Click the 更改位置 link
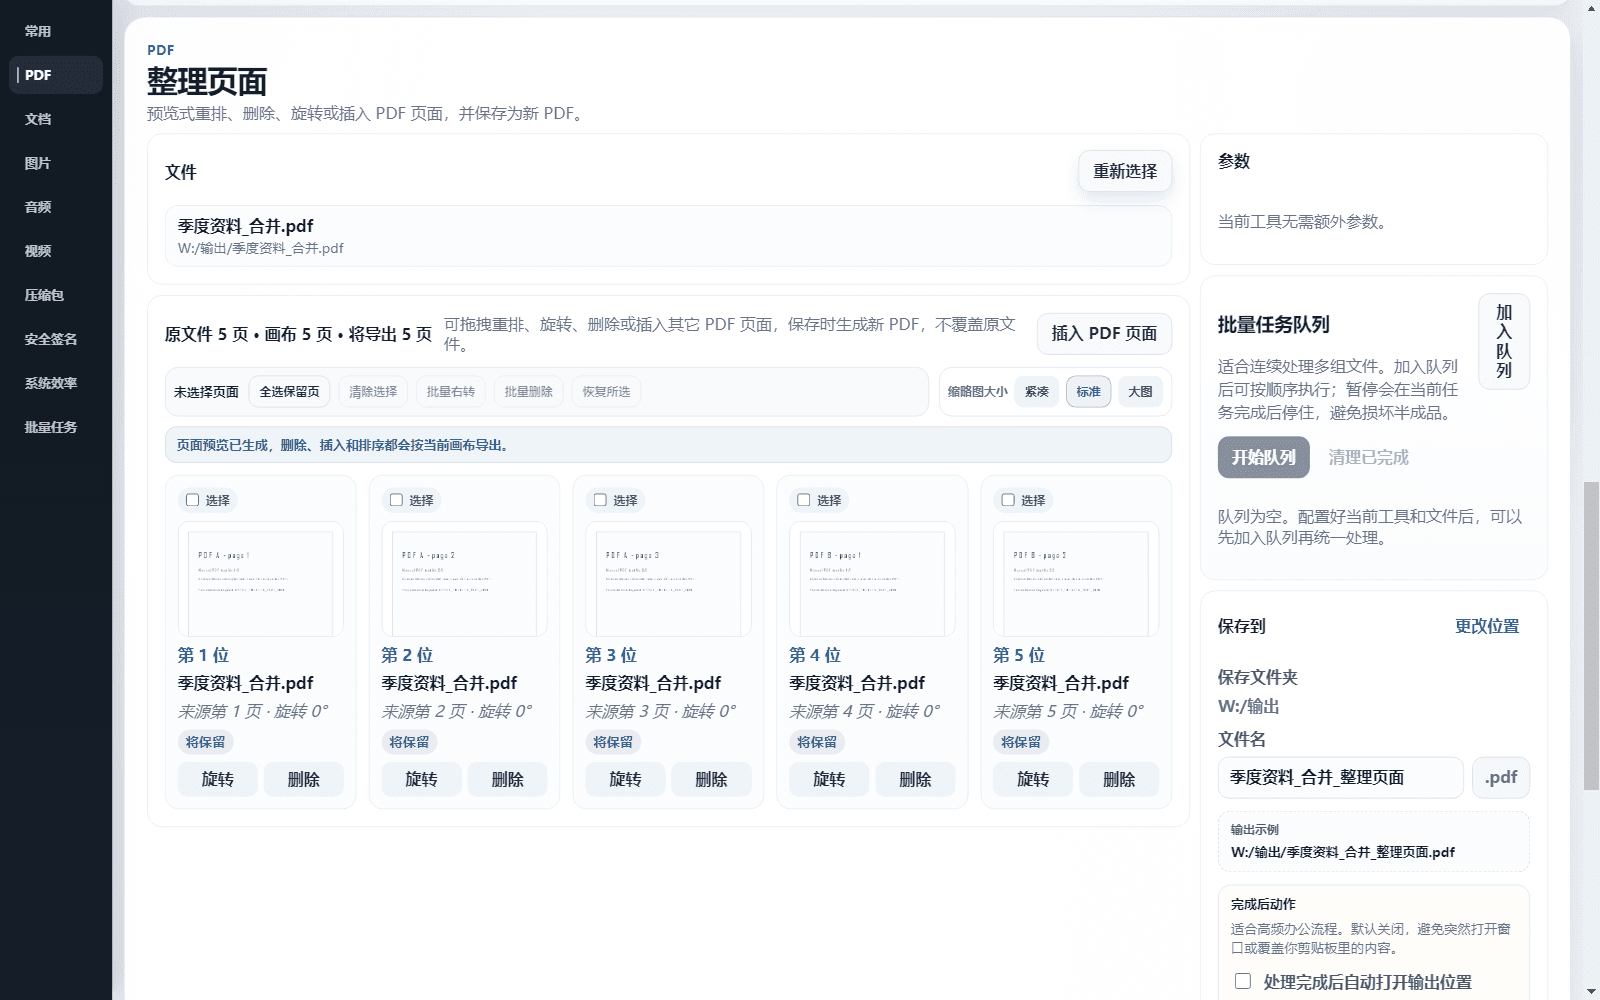The image size is (1600, 1000). click(1487, 626)
